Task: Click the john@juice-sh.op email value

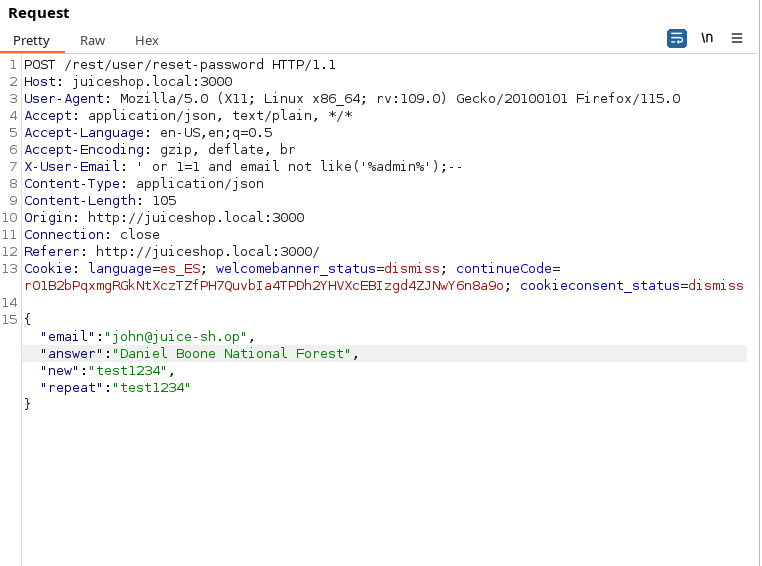Action: click(176, 337)
